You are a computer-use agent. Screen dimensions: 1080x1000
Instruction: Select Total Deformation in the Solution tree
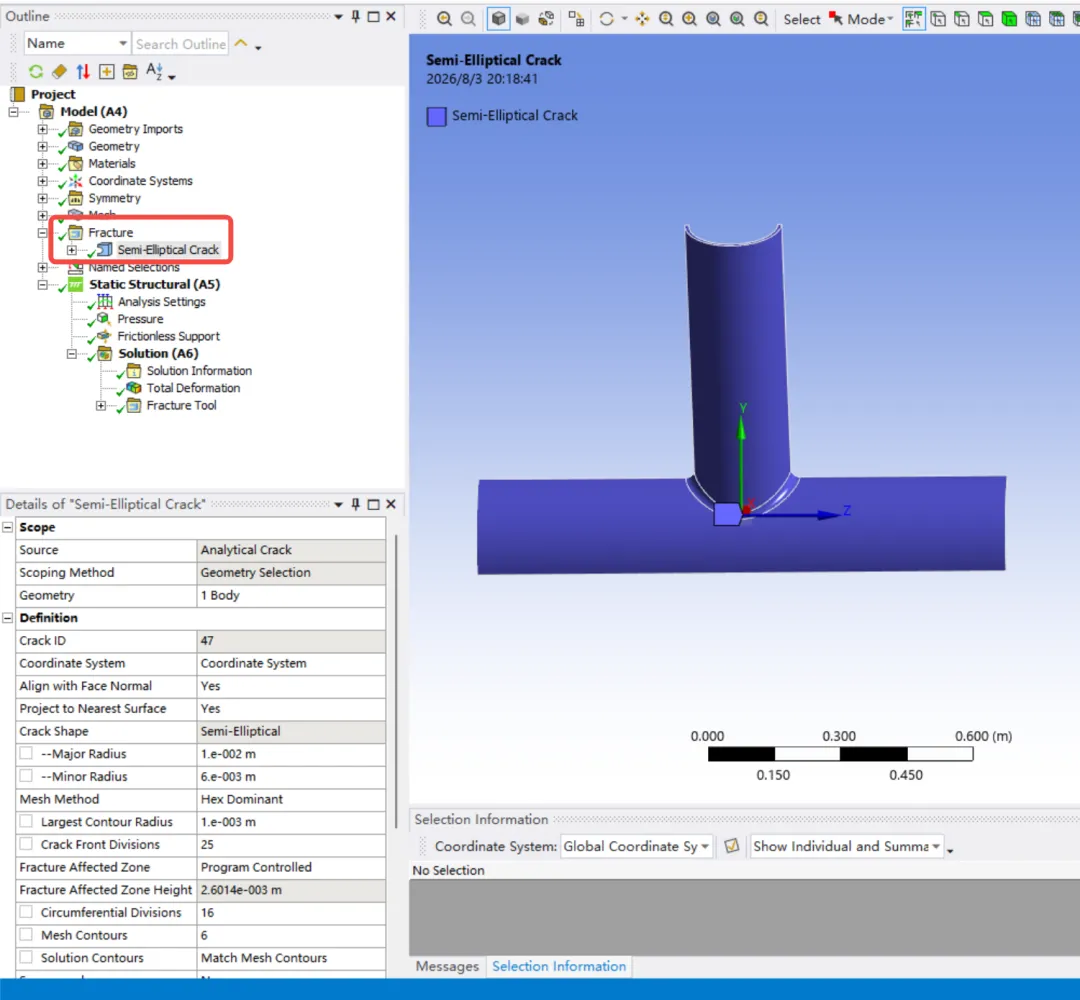pos(193,388)
